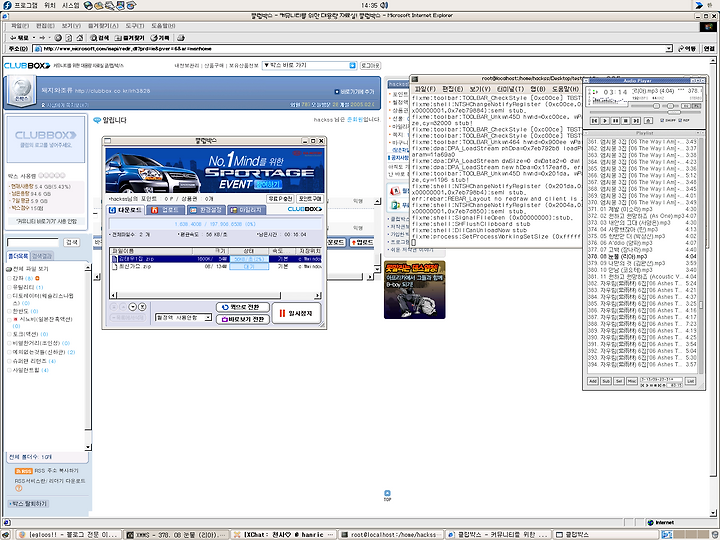Click the 'Add' button in the Playlist window

593,381
